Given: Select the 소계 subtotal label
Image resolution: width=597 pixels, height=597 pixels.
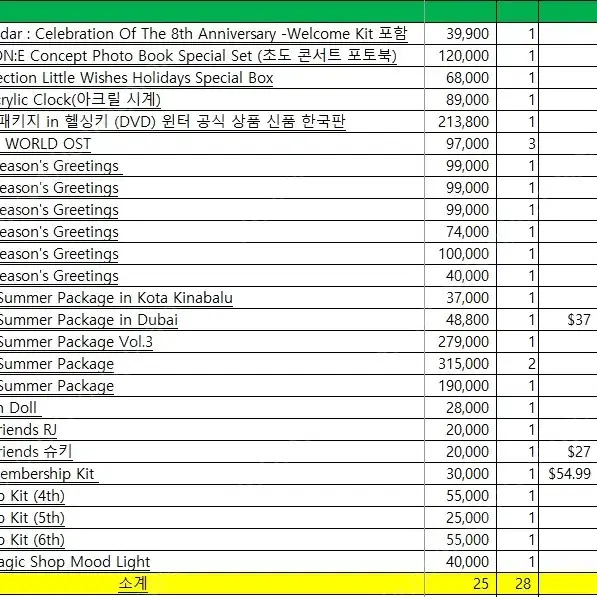Looking at the screenshot, I should point(133,584).
